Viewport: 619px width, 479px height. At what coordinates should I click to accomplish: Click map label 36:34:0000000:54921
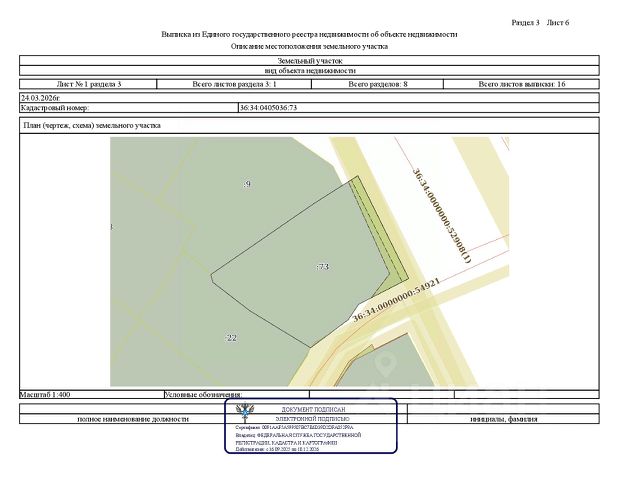pyautogui.click(x=396, y=300)
